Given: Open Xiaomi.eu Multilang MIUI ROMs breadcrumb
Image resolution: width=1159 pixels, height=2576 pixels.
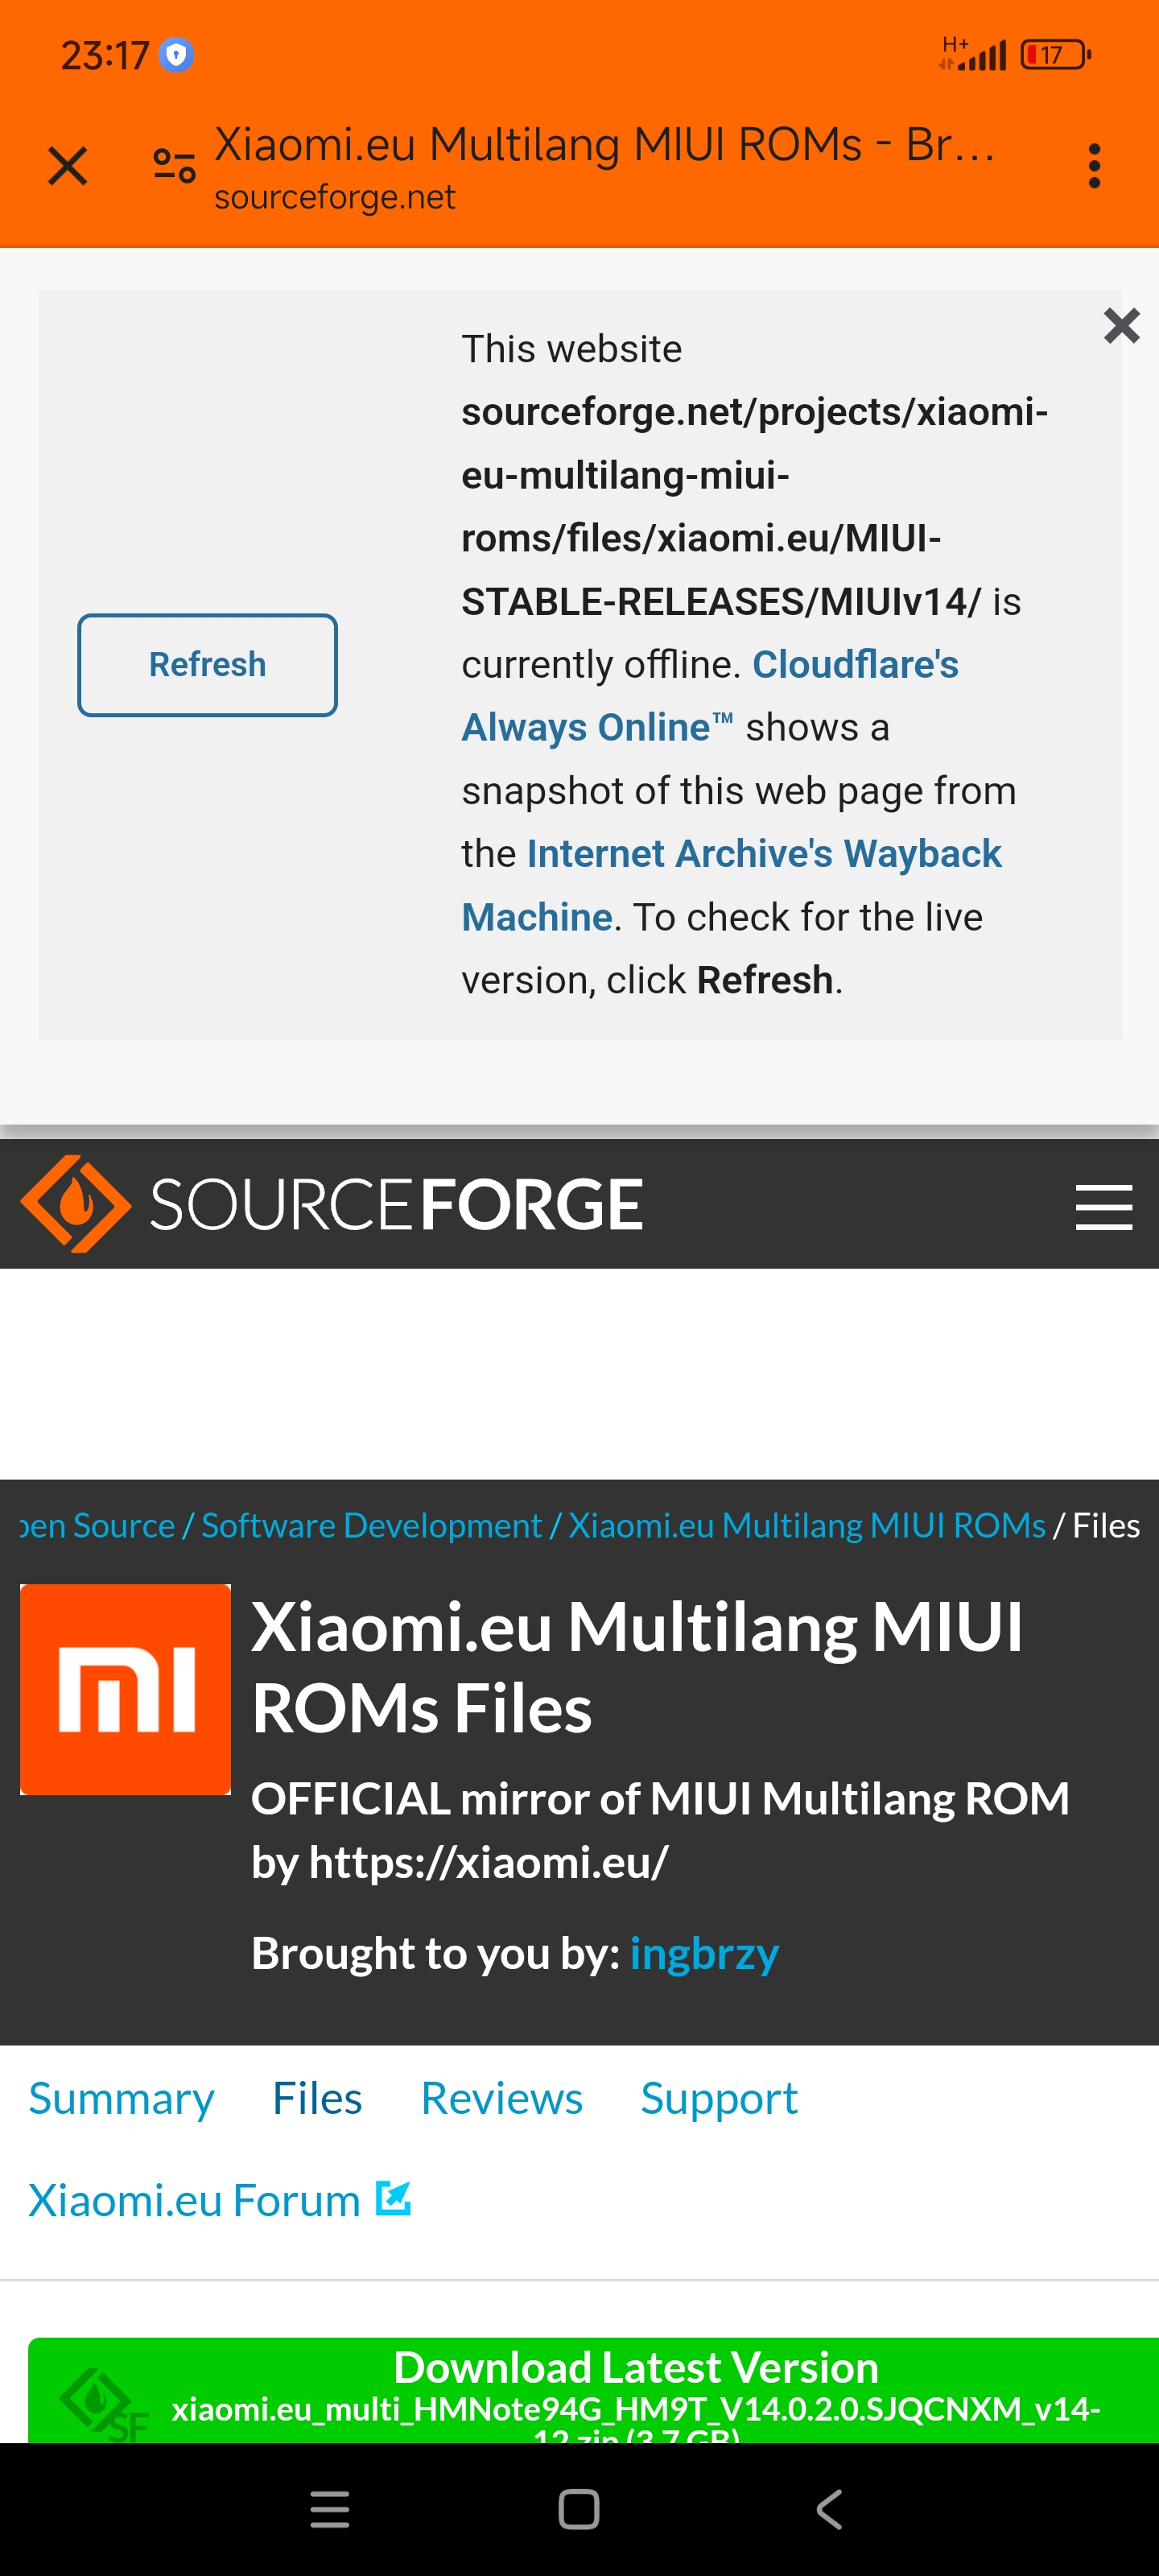Looking at the screenshot, I should pyautogui.click(x=806, y=1525).
